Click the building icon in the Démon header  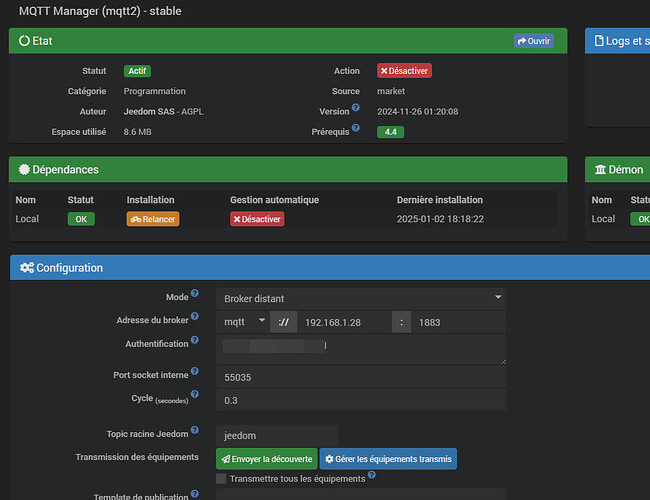[x=600, y=169]
